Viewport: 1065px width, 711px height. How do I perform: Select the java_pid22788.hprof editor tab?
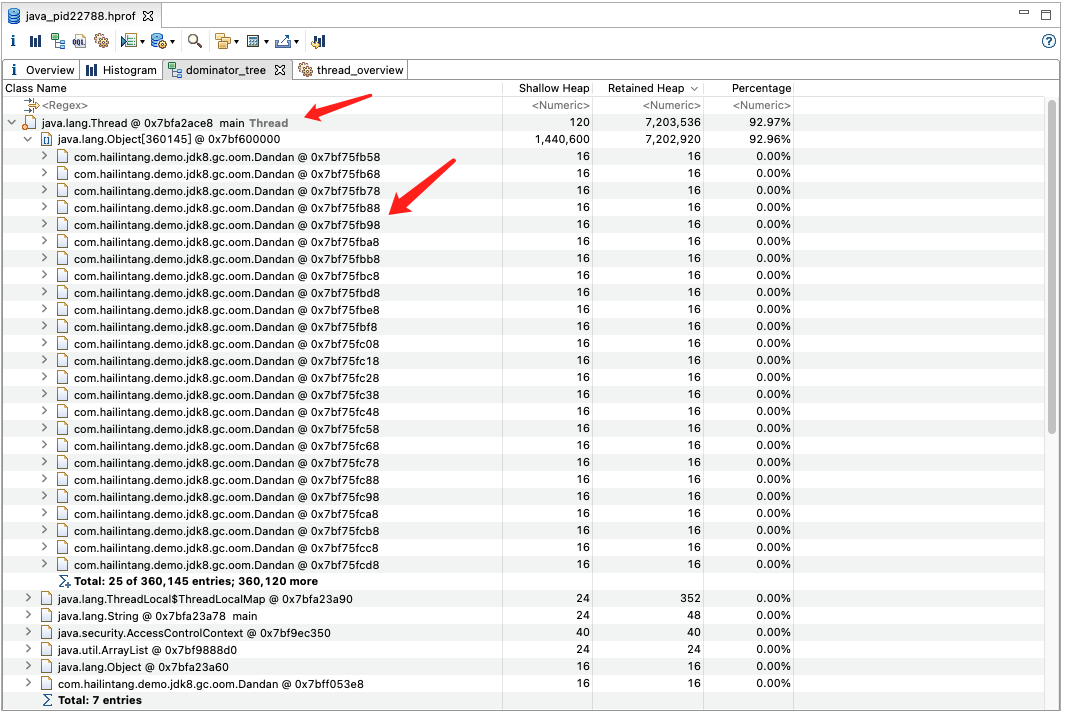[79, 16]
